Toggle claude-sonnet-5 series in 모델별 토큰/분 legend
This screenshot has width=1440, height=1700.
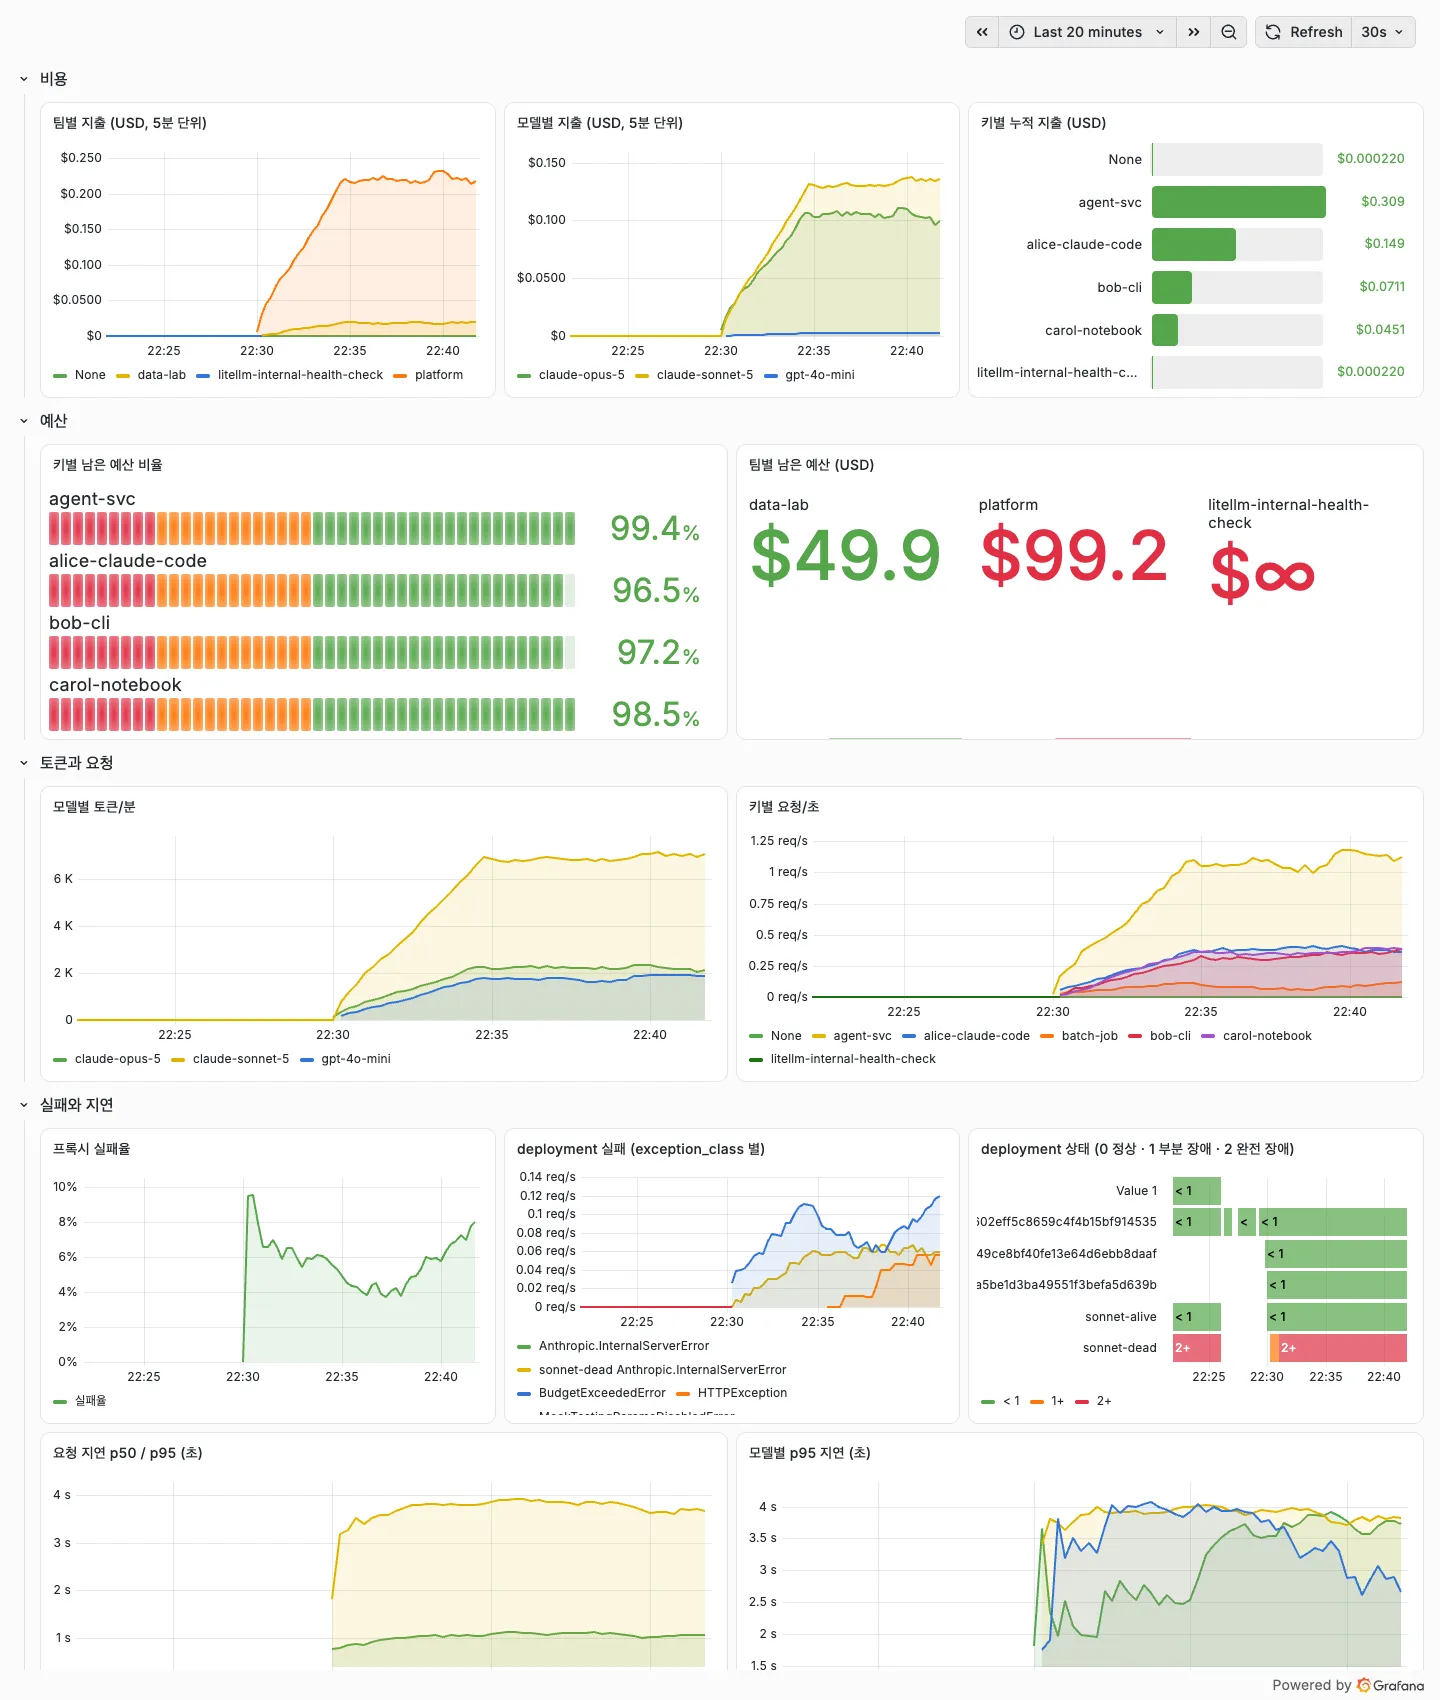click(x=241, y=1059)
